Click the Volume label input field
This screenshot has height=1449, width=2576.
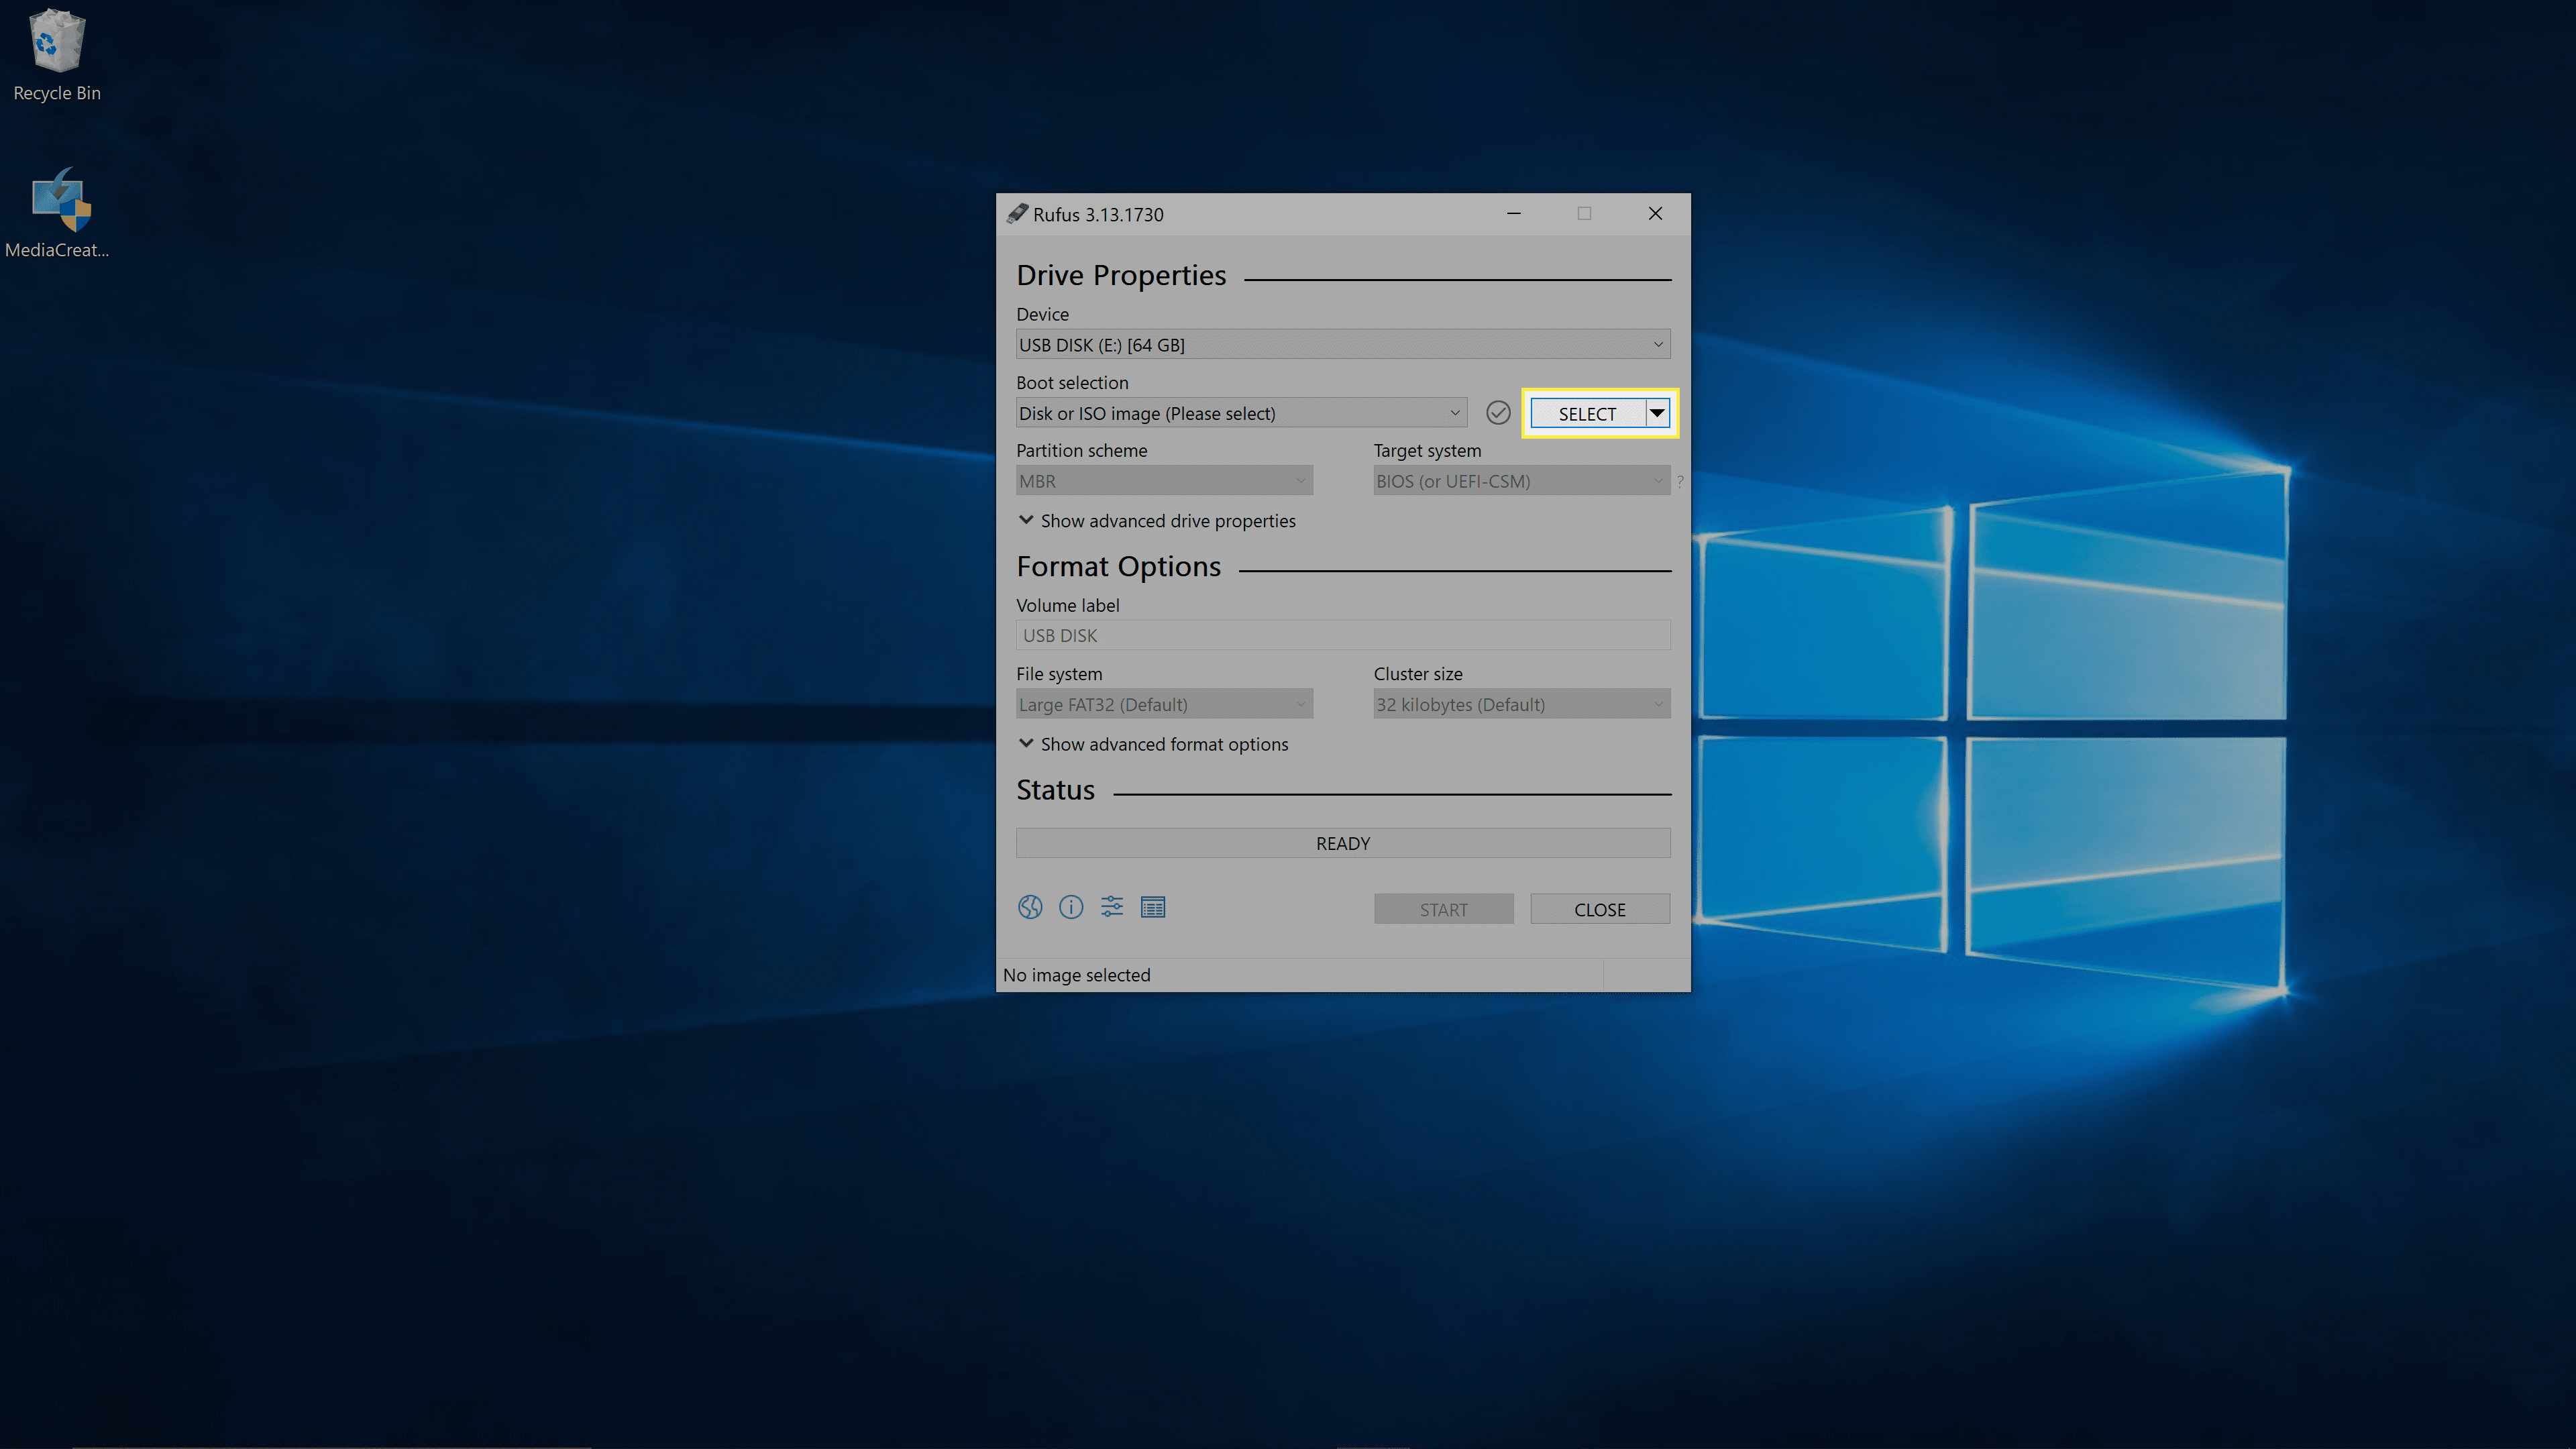click(x=1343, y=635)
